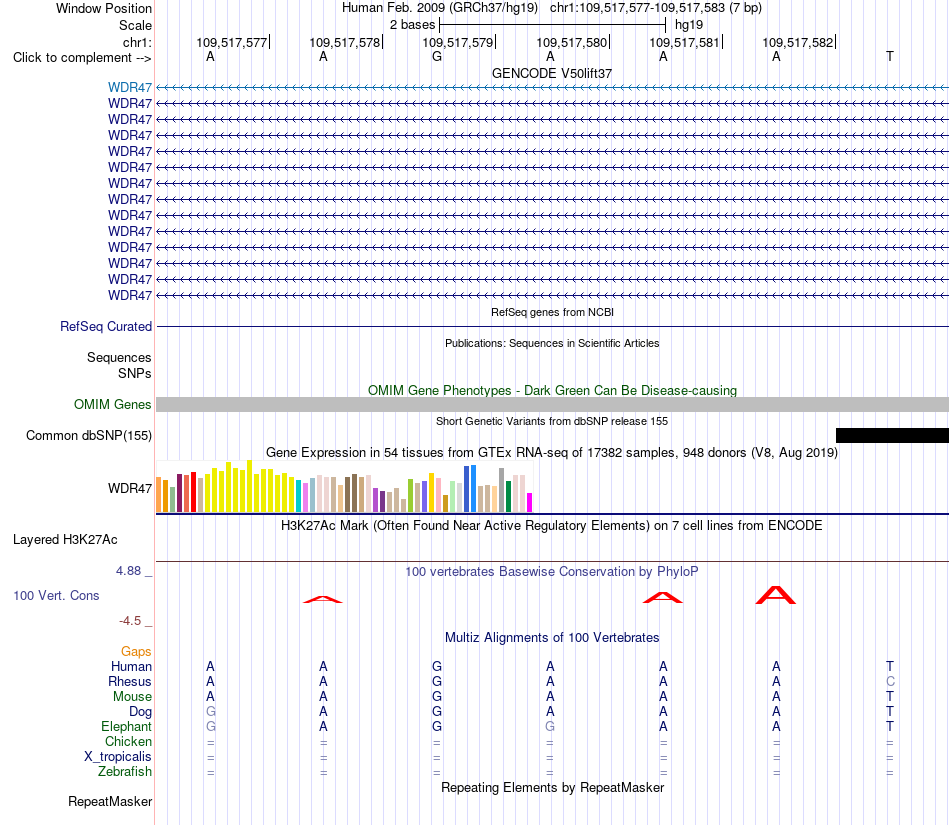Open the OMIM Gene Phenotypes track title

(x=552, y=390)
